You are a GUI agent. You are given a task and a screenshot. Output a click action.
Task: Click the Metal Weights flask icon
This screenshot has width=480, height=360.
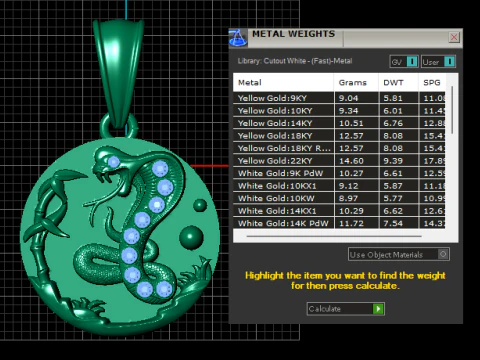[x=238, y=38]
